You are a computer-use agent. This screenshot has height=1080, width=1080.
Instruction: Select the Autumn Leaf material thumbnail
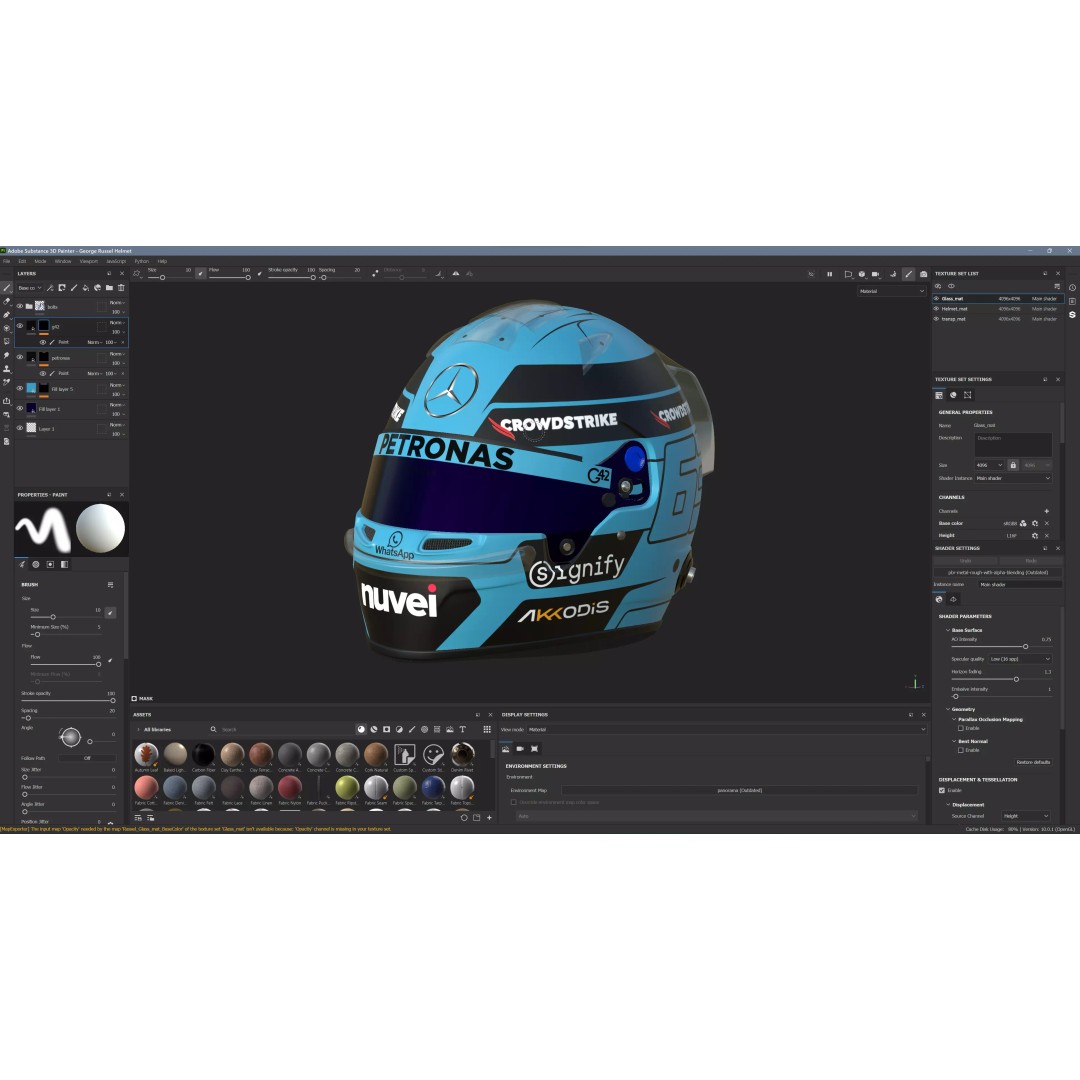(146, 754)
